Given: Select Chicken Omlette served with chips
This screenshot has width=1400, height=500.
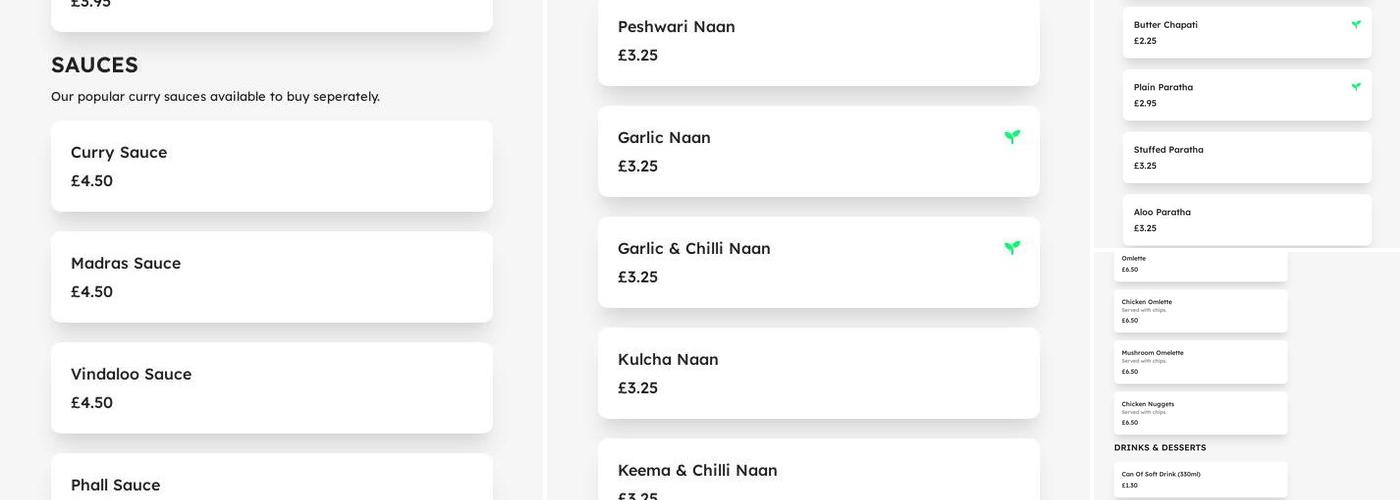Looking at the screenshot, I should coord(1200,311).
